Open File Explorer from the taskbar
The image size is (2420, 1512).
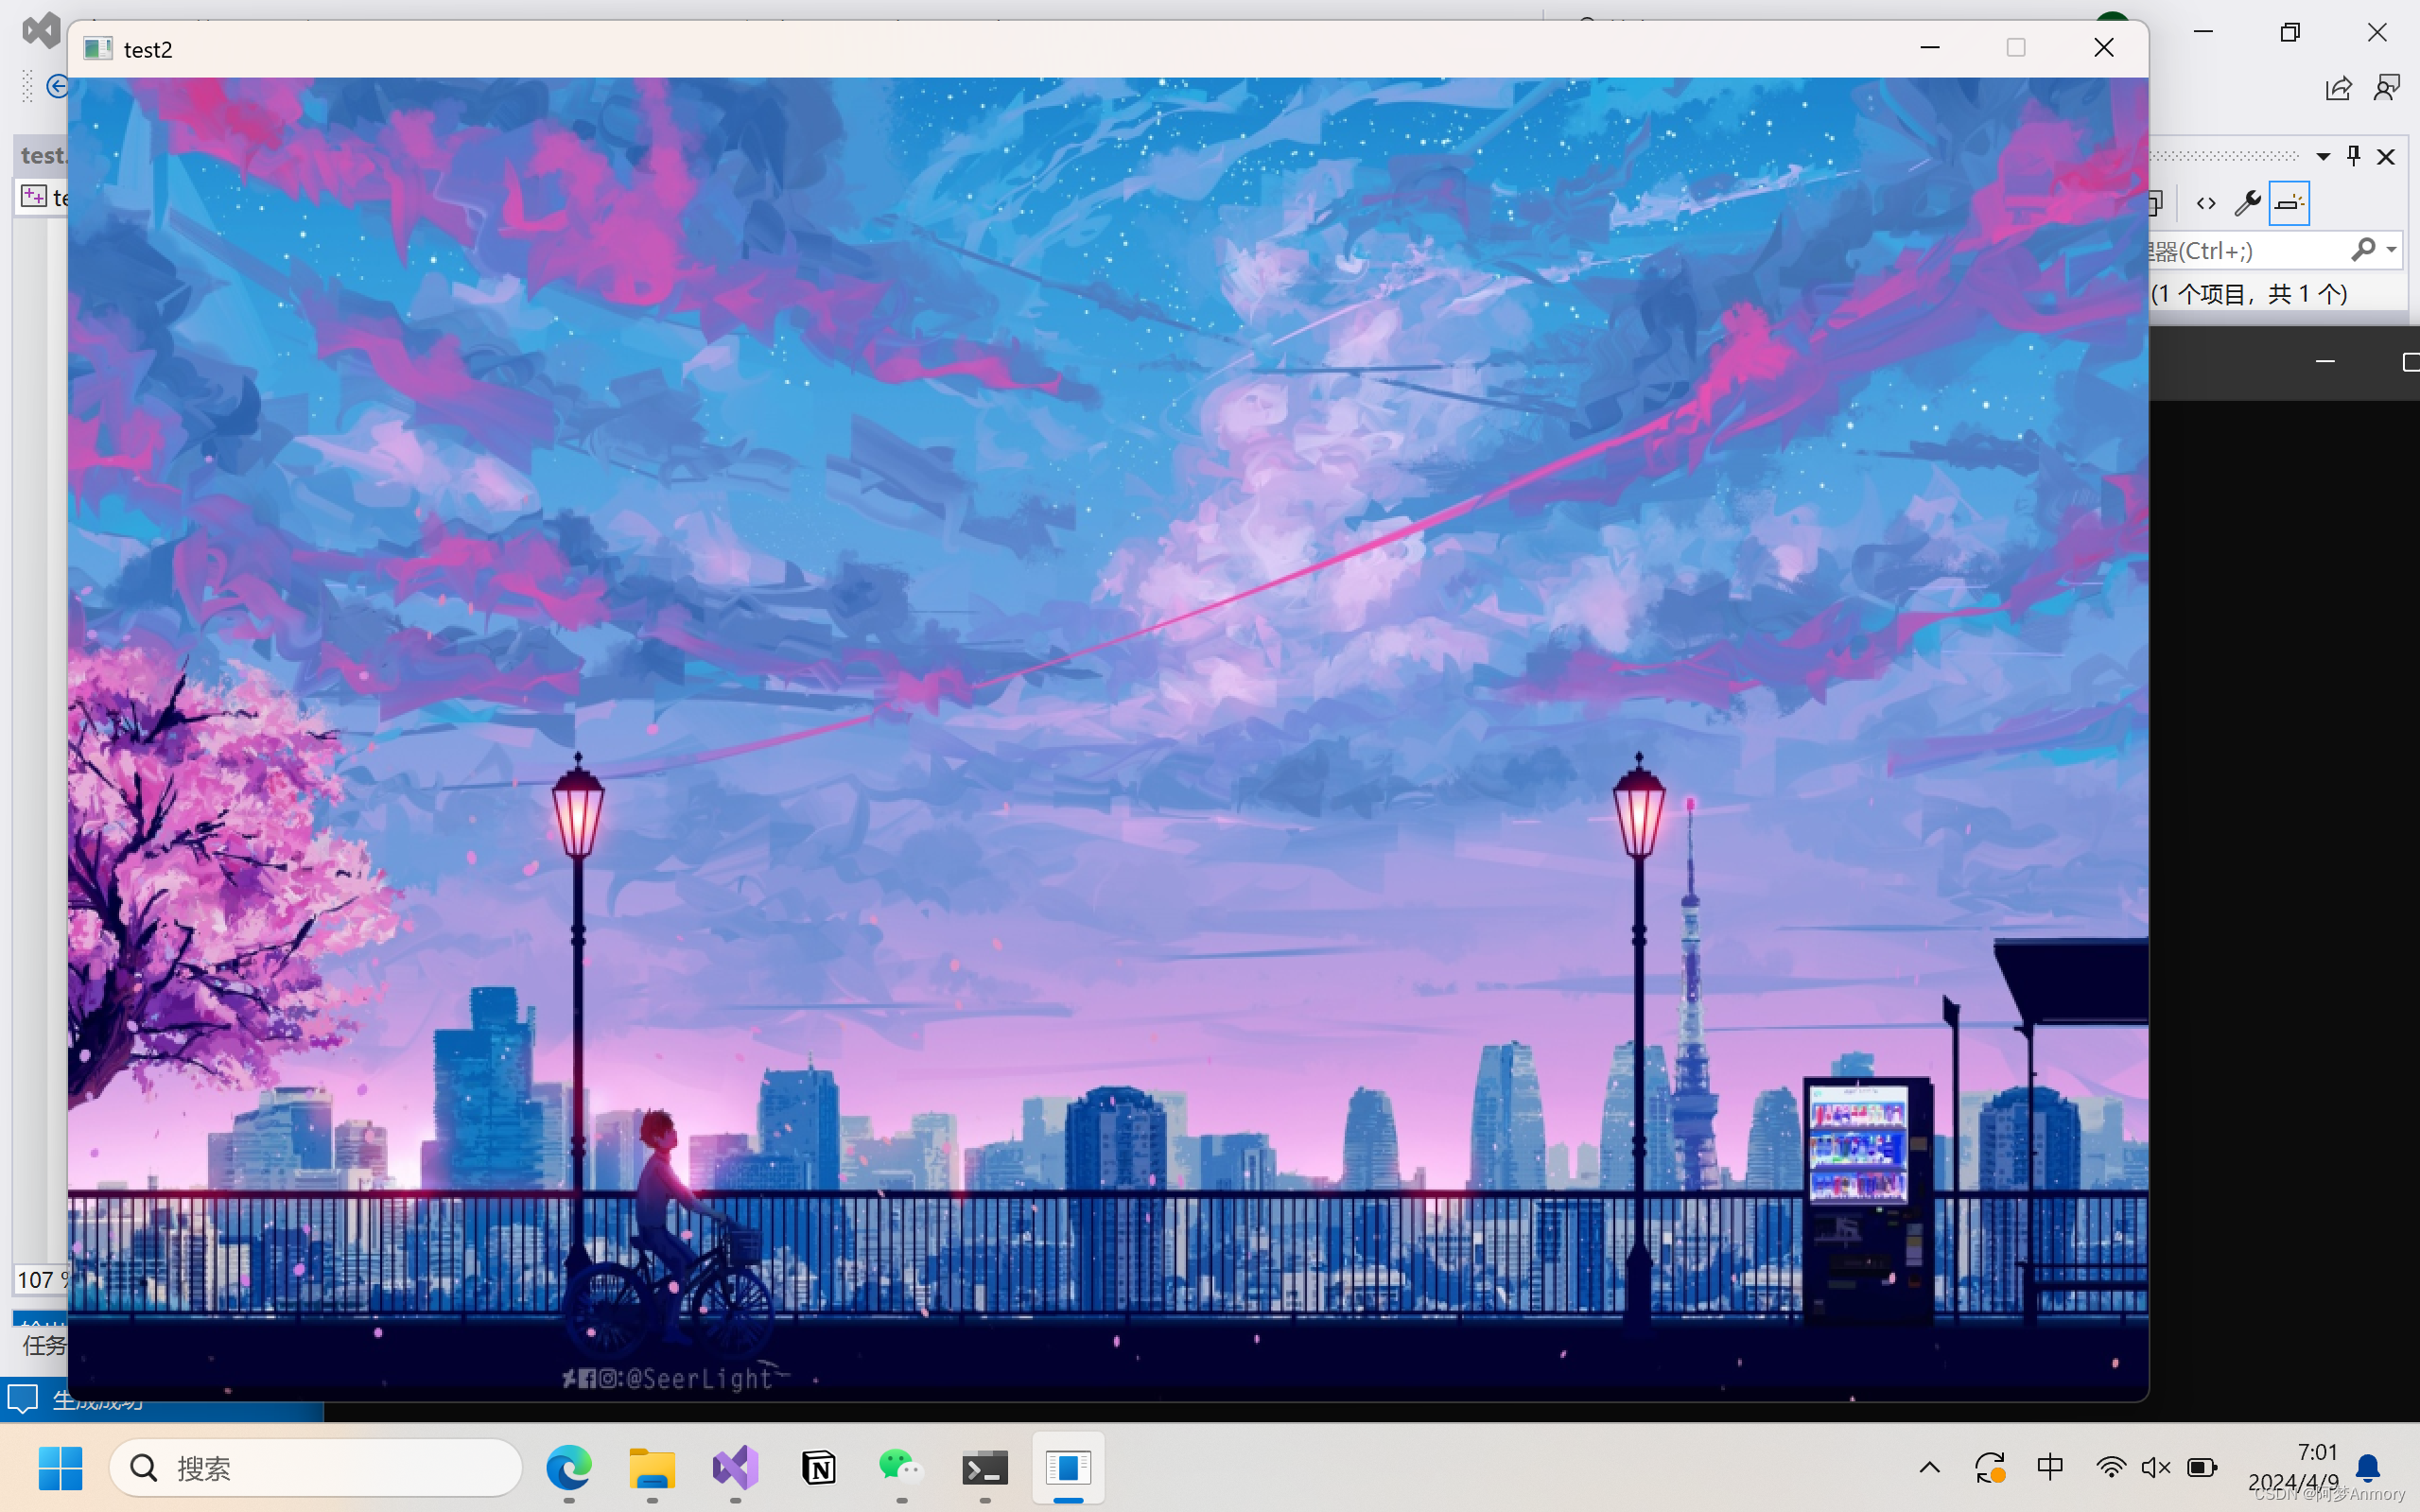coord(652,1467)
